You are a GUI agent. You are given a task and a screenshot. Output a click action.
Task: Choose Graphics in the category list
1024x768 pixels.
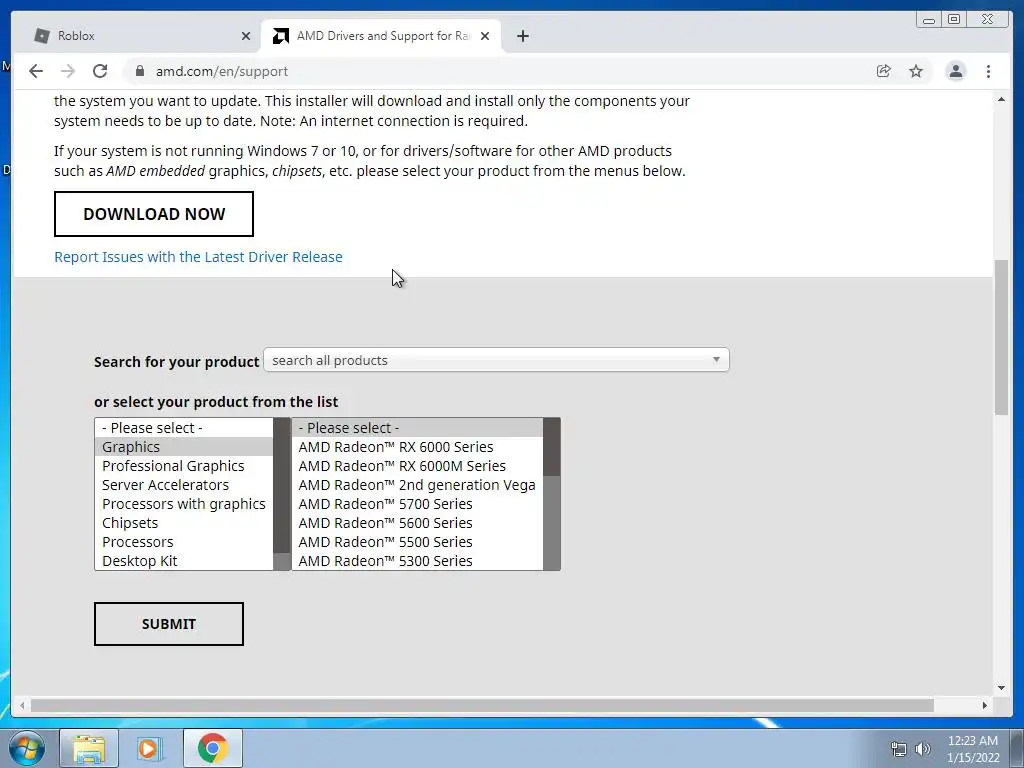[x=184, y=447]
